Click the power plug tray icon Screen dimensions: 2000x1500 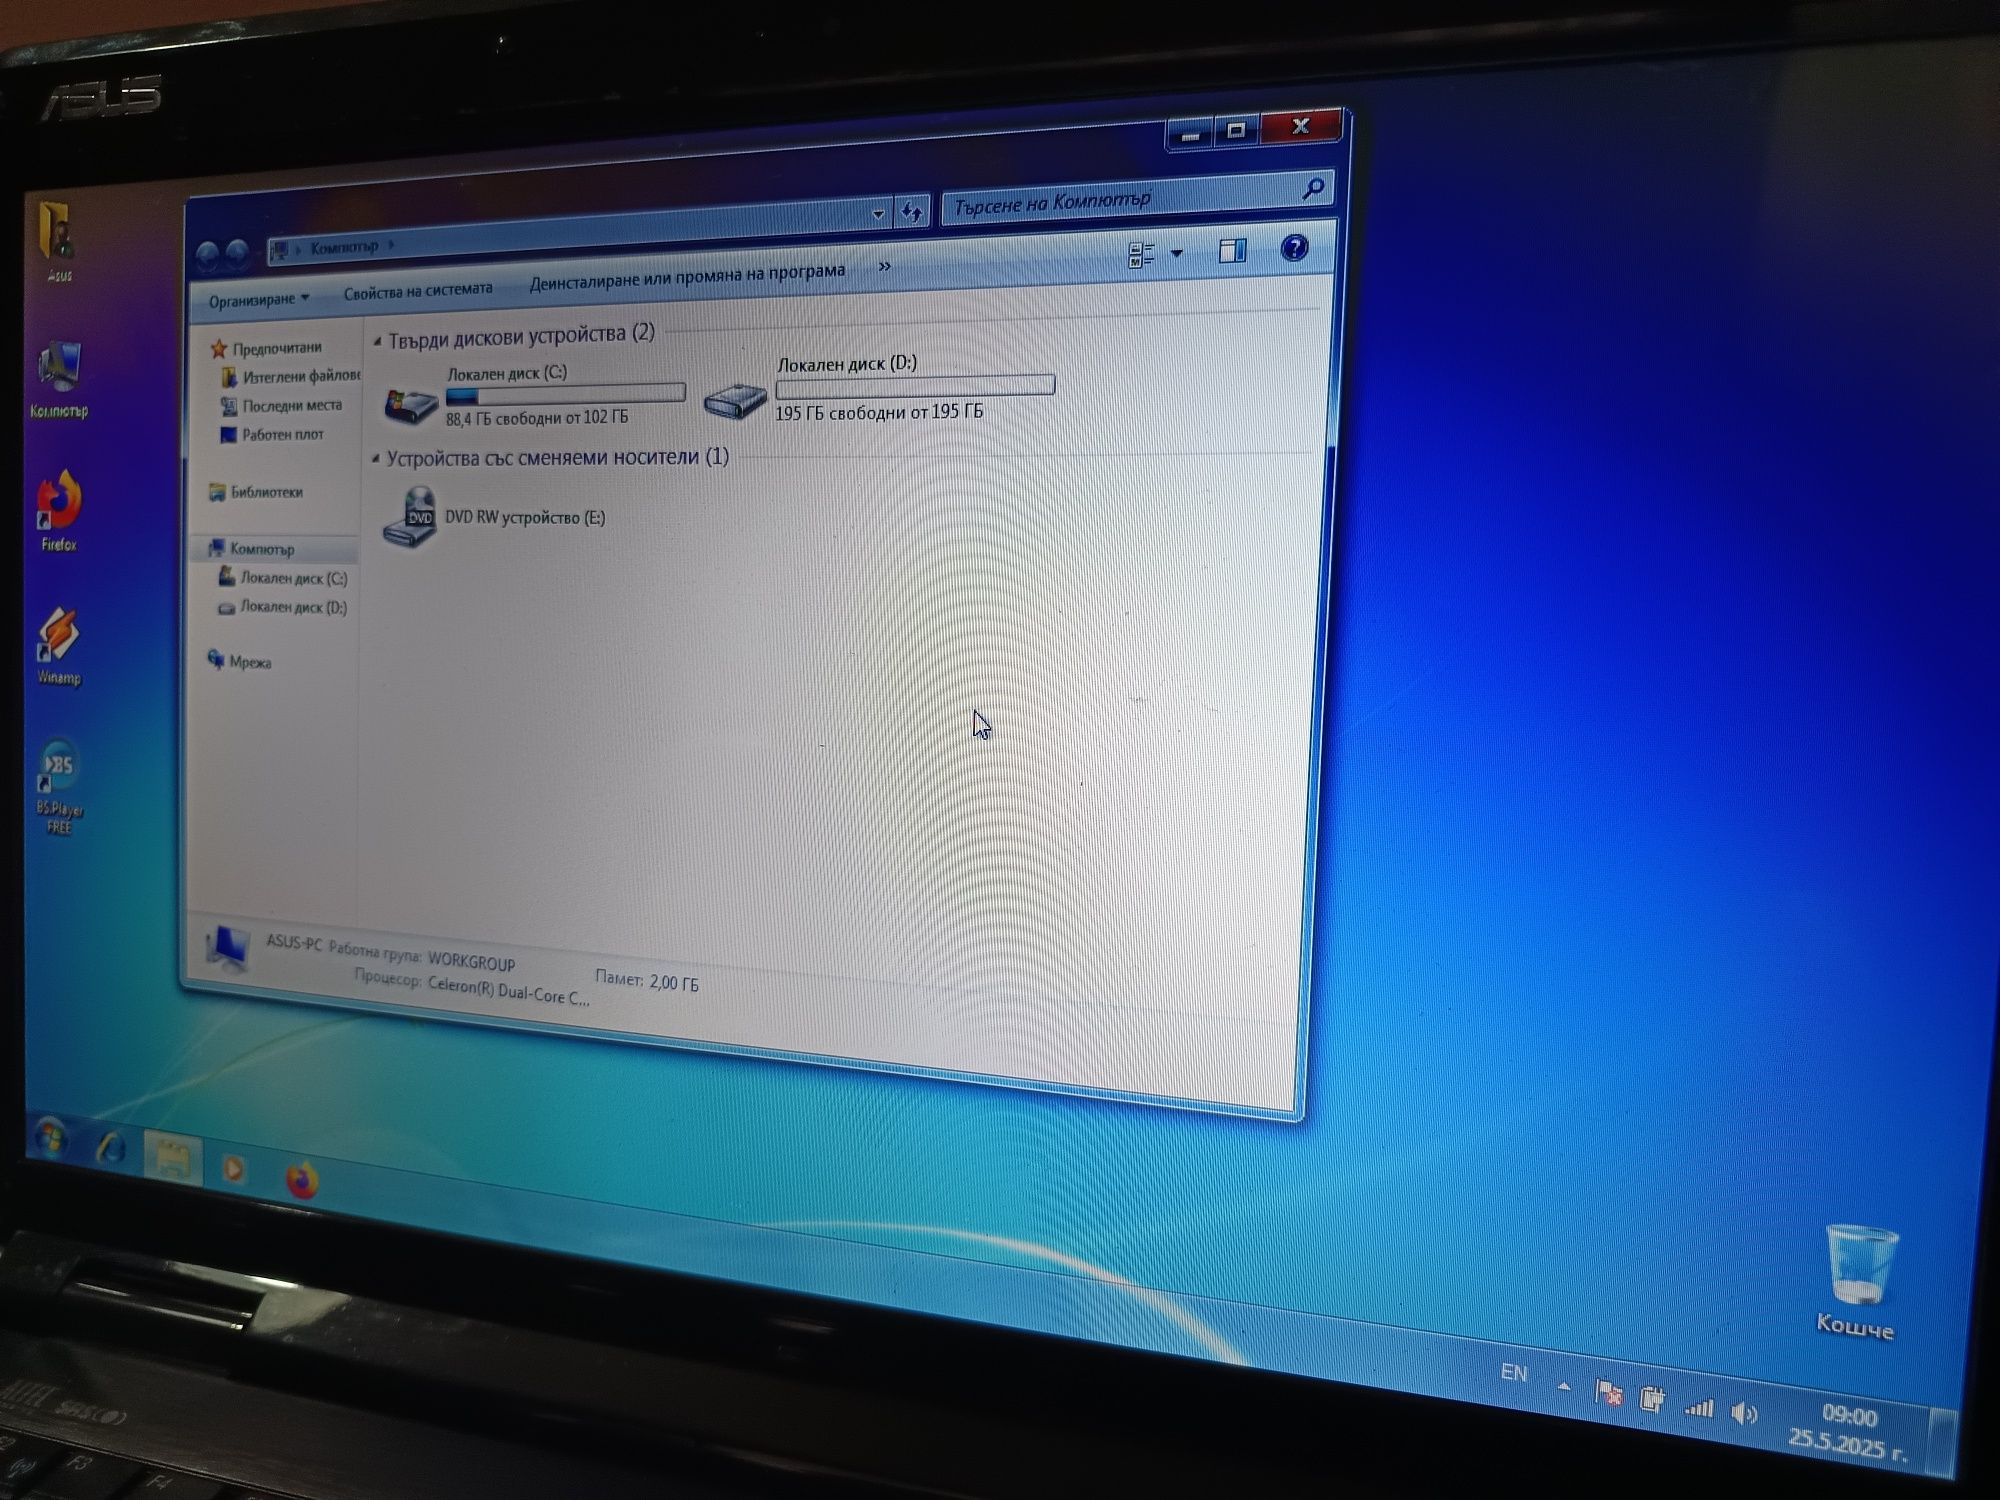1652,1398
